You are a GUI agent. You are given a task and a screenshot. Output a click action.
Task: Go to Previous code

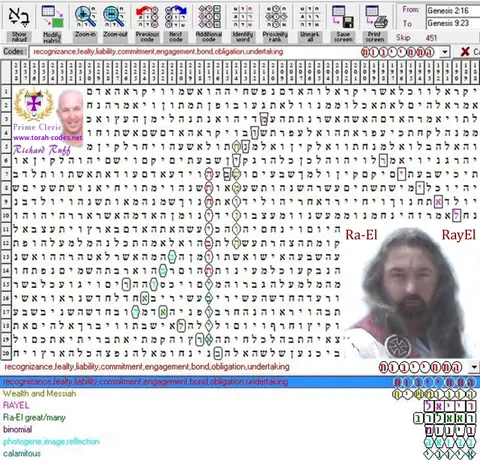[147, 17]
